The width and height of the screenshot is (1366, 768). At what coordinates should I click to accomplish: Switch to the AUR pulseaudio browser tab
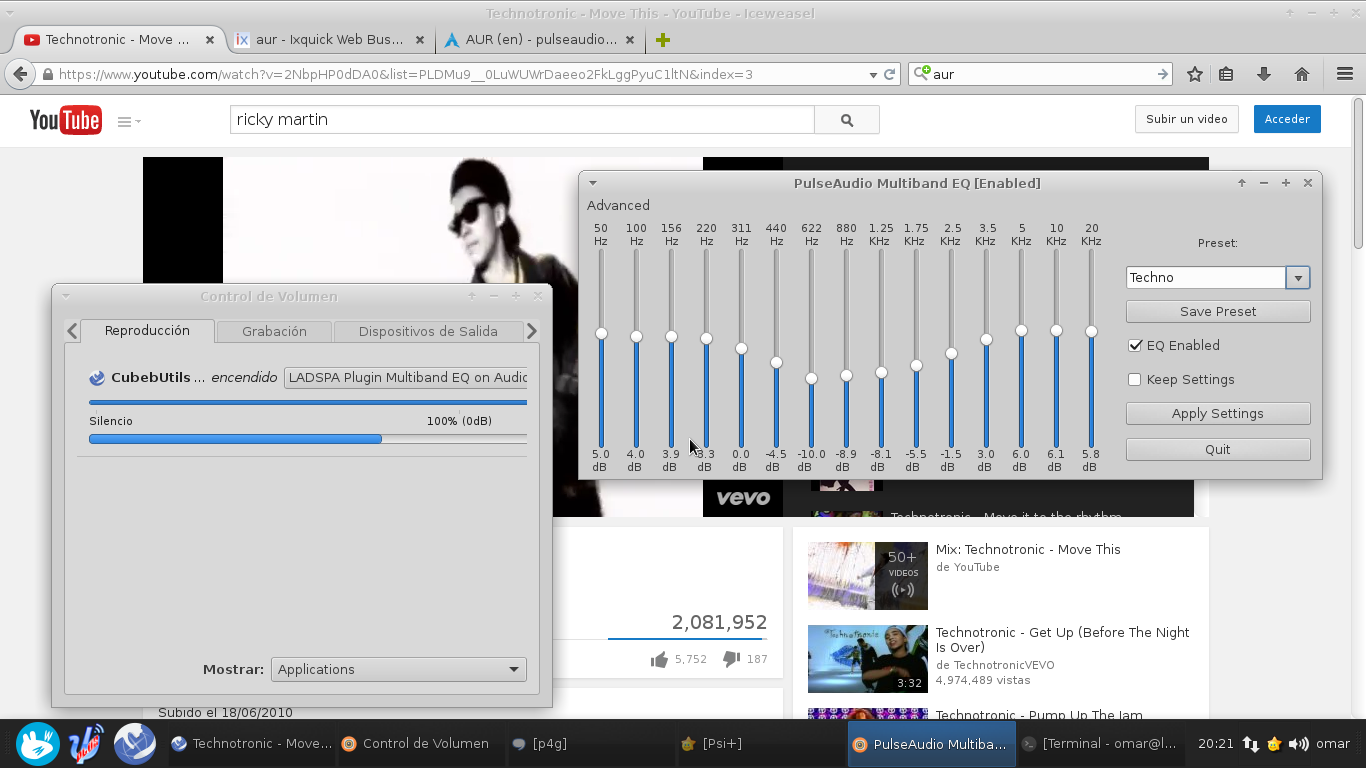point(540,40)
